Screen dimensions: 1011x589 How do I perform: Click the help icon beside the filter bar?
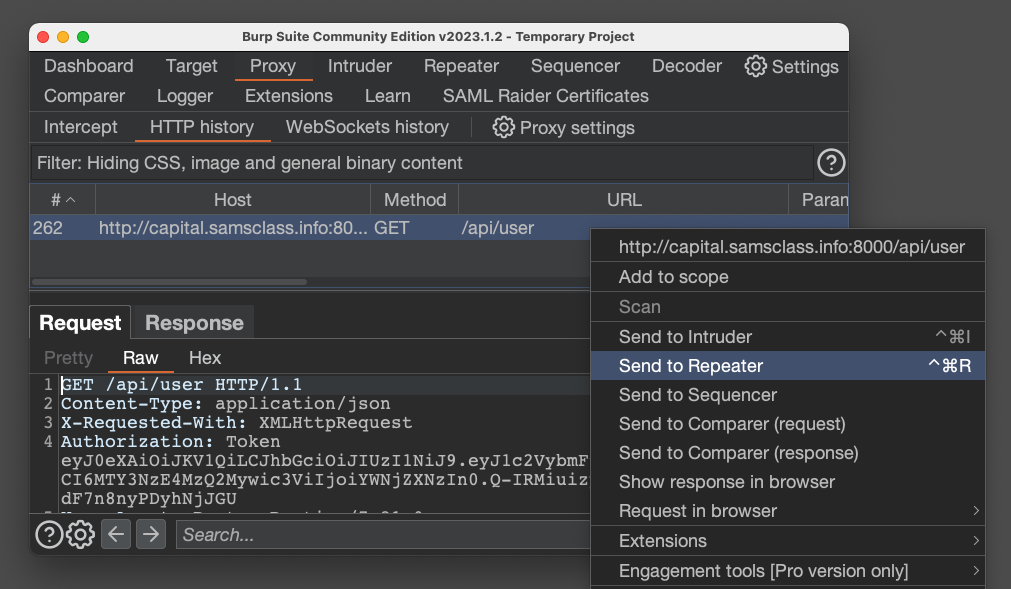[x=831, y=163]
